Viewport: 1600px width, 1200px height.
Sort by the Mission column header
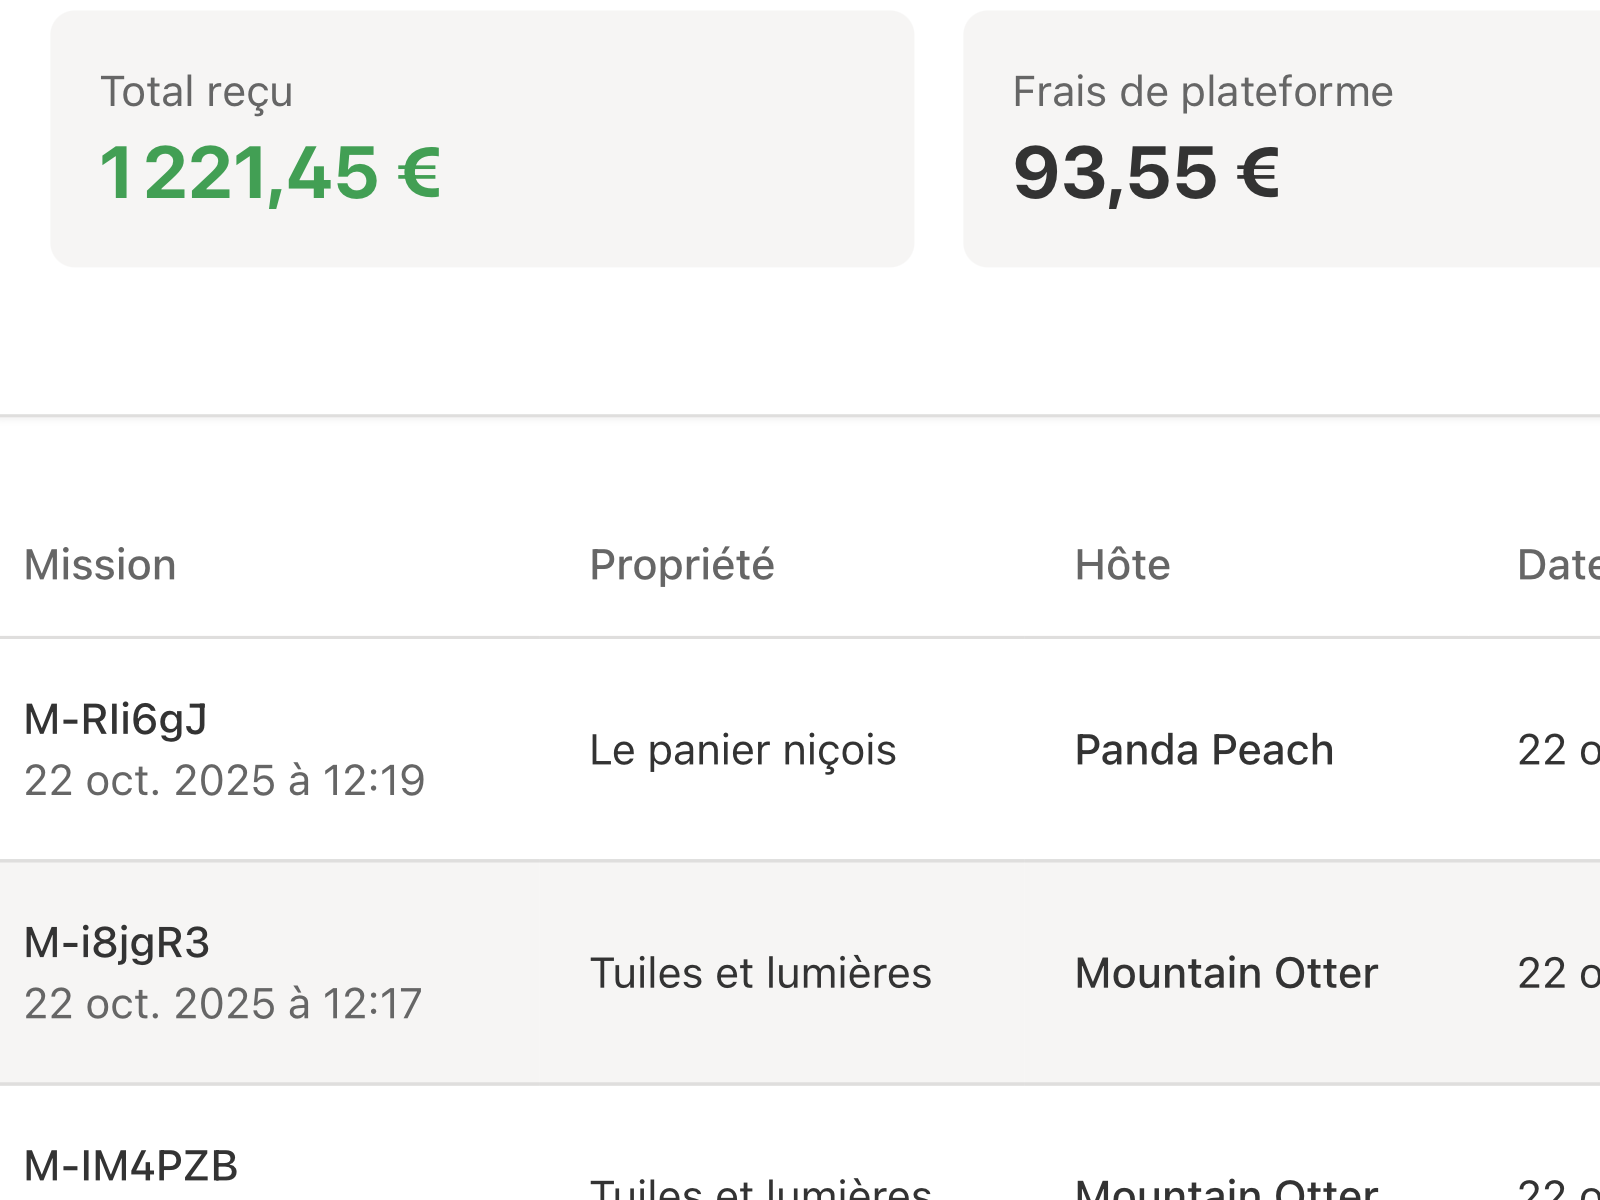click(x=100, y=565)
